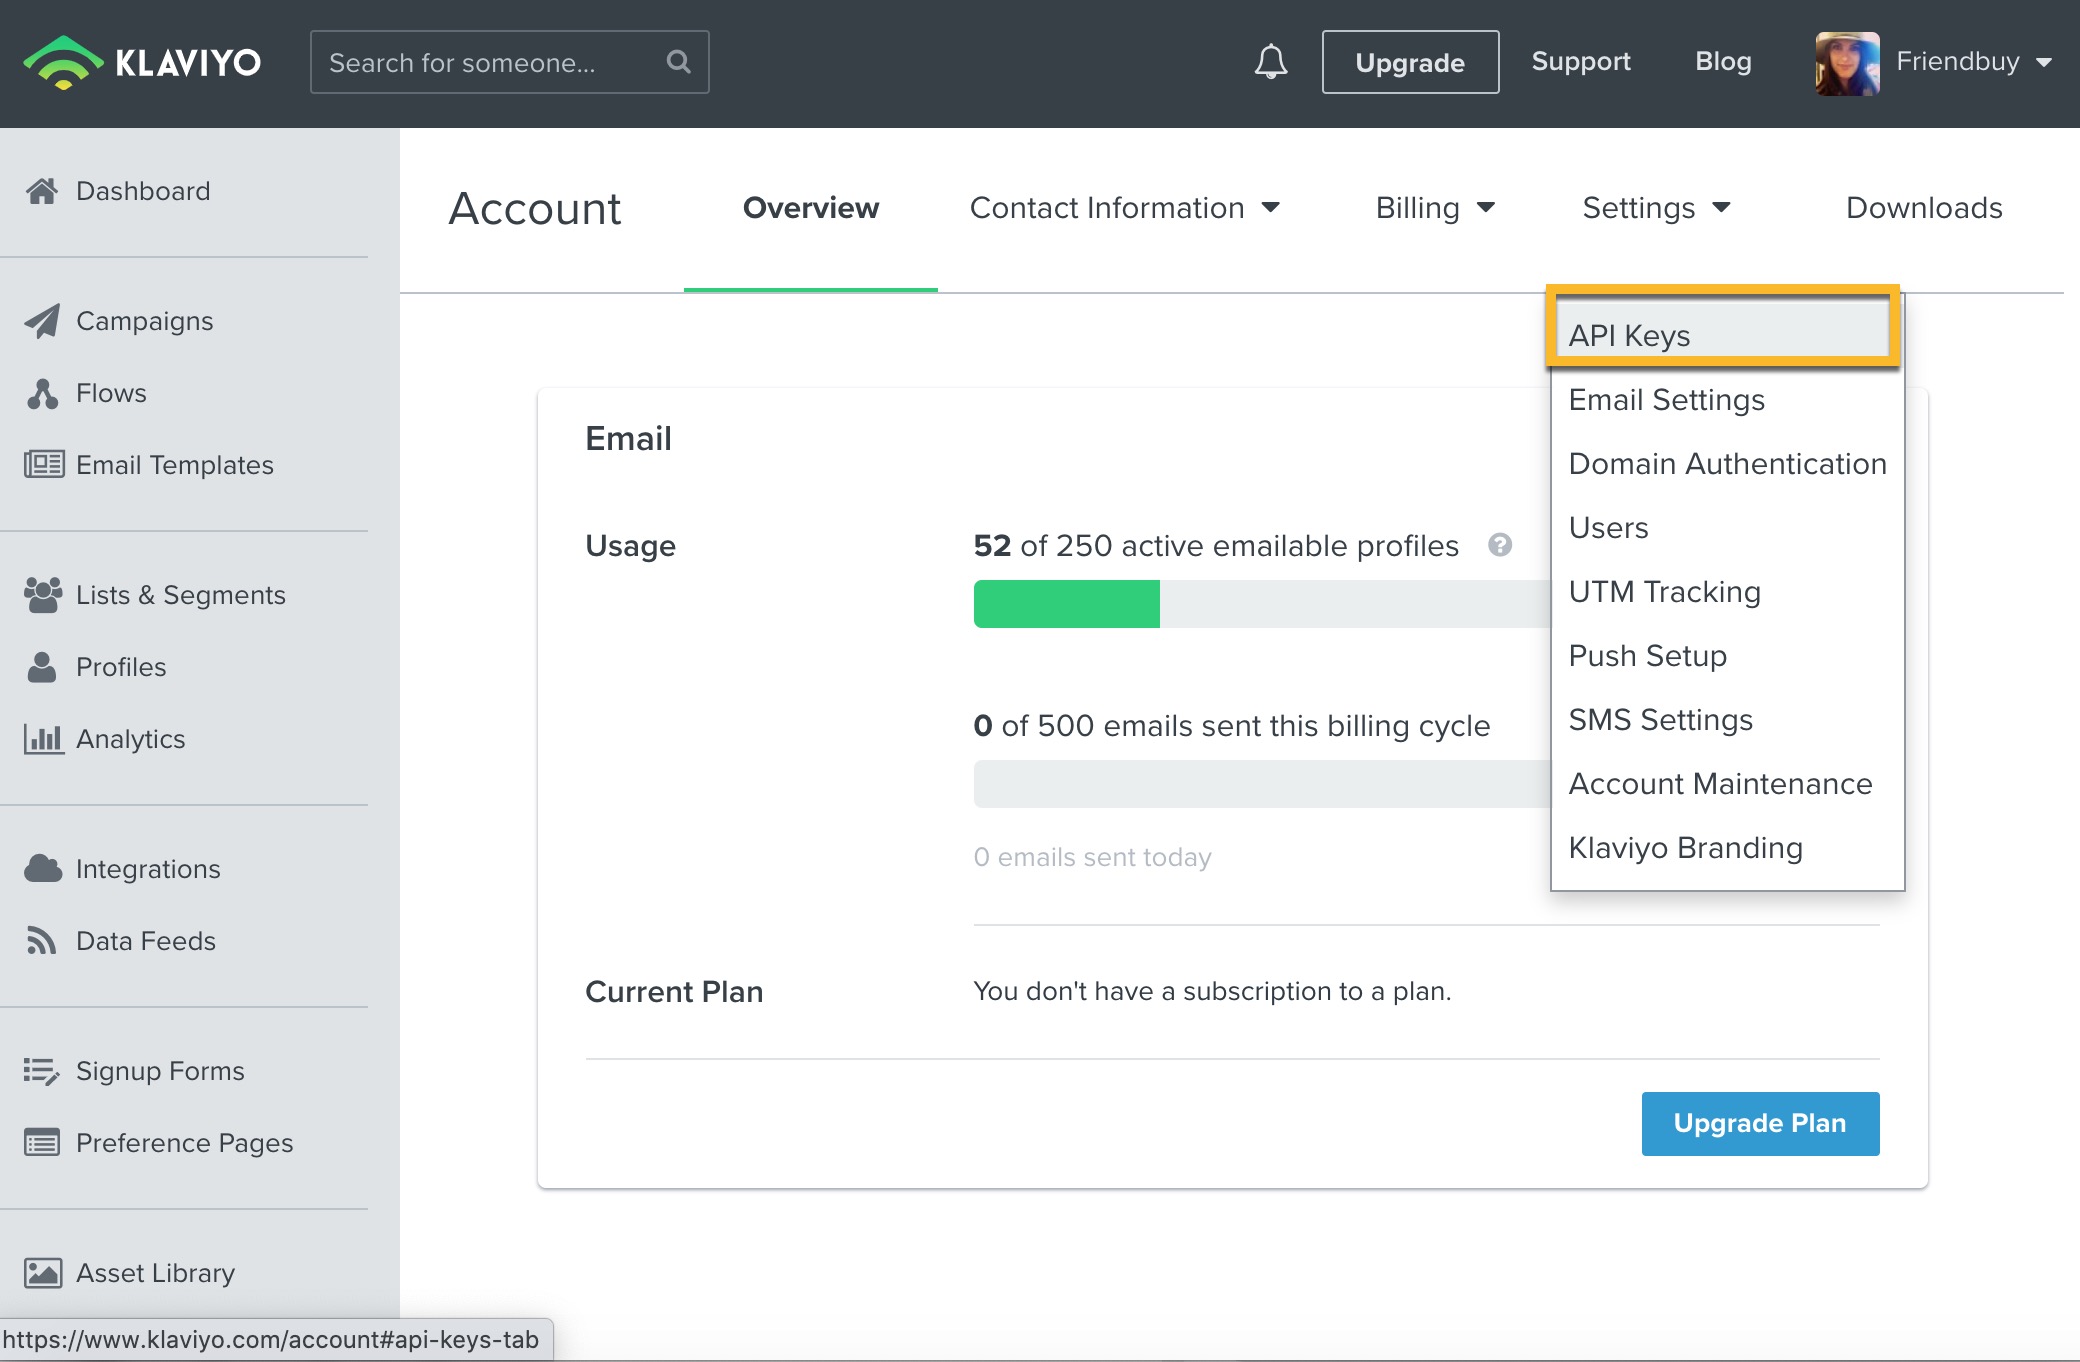Click the Dashboard home icon
Viewport: 2080px width, 1362px height.
coord(42,191)
